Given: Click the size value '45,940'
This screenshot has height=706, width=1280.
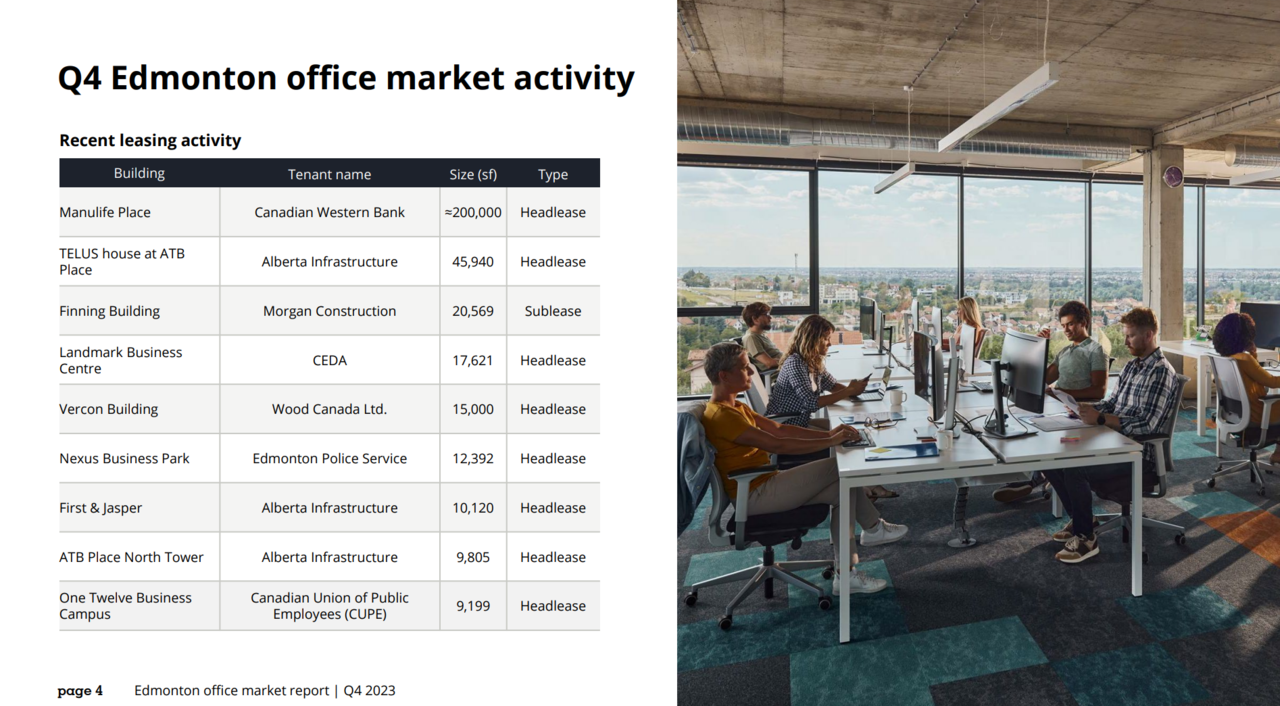Looking at the screenshot, I should tap(473, 261).
